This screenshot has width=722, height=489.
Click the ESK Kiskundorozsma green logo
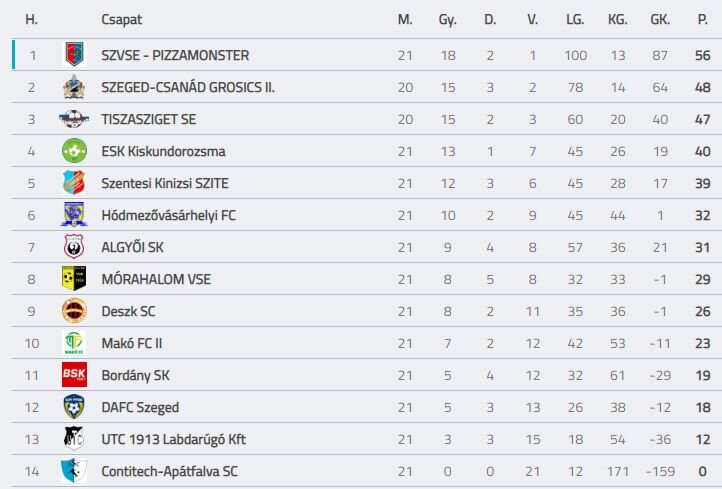coord(74,151)
